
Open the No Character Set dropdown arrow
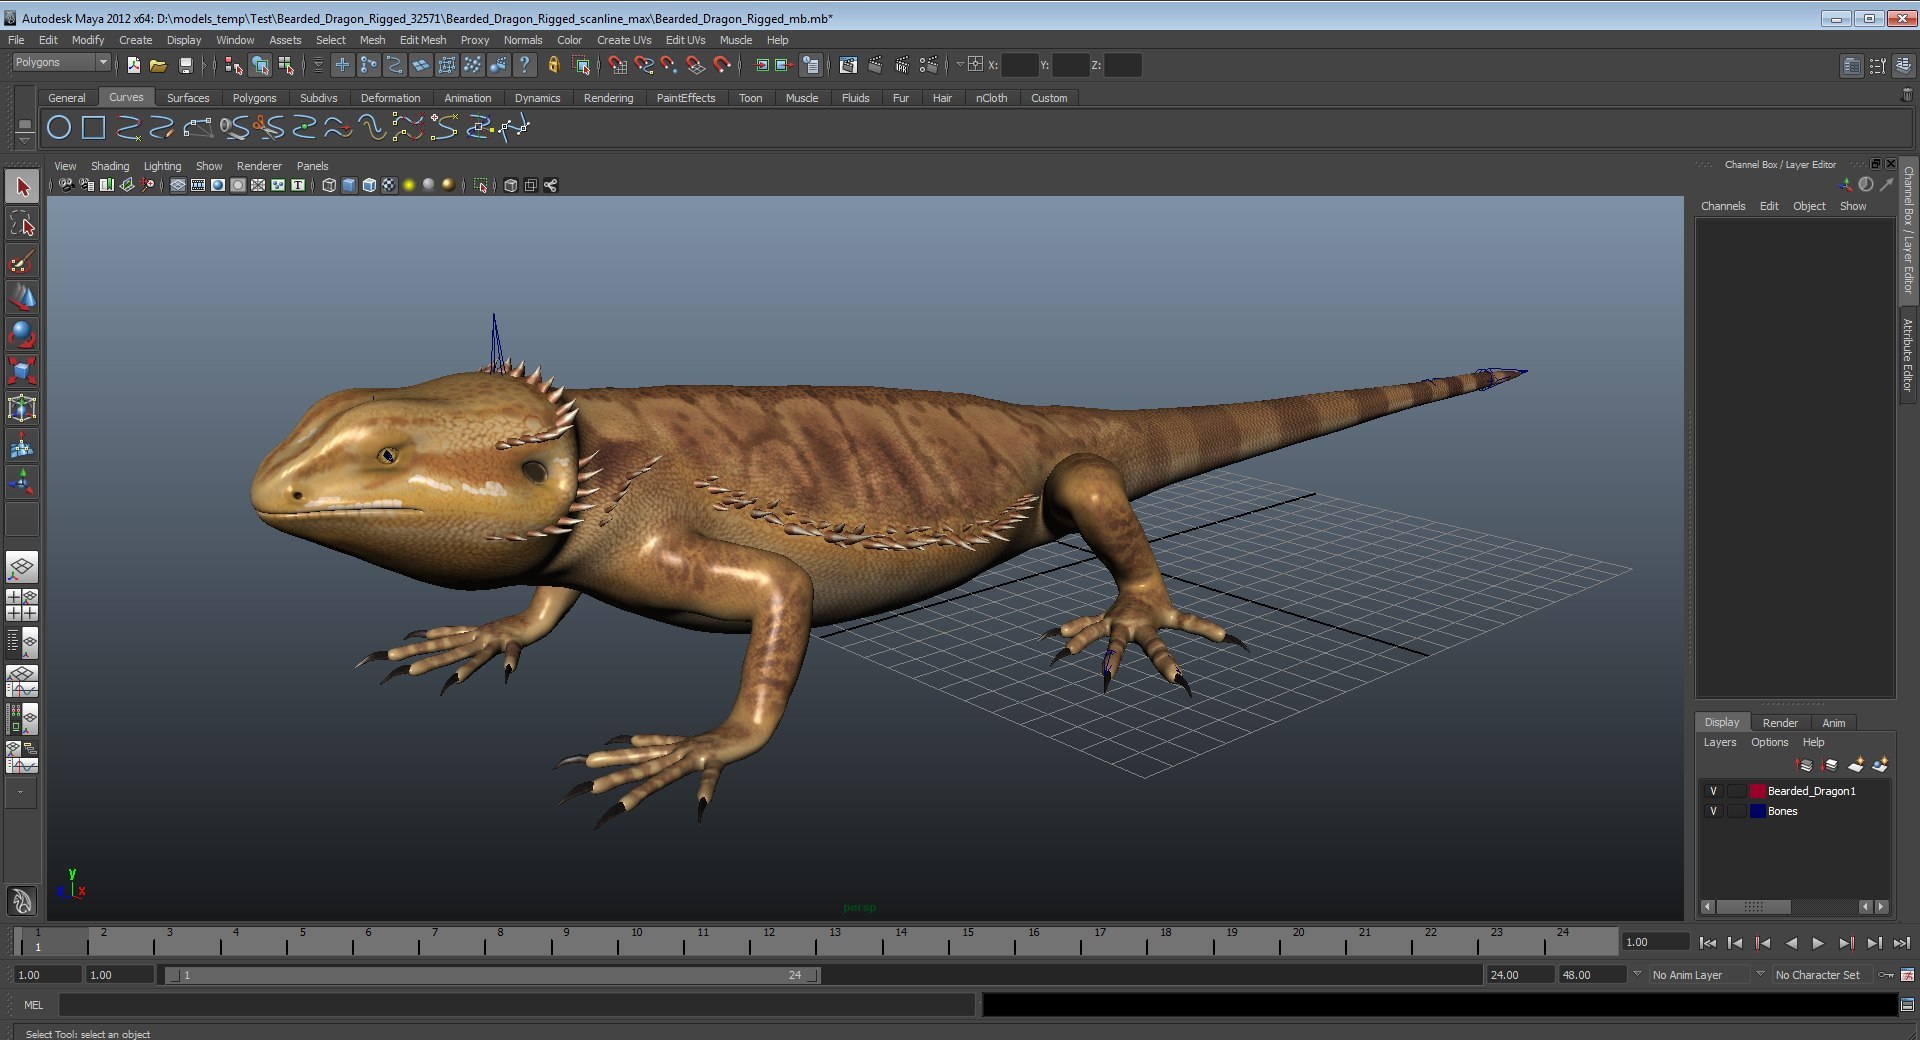pyautogui.click(x=1760, y=974)
